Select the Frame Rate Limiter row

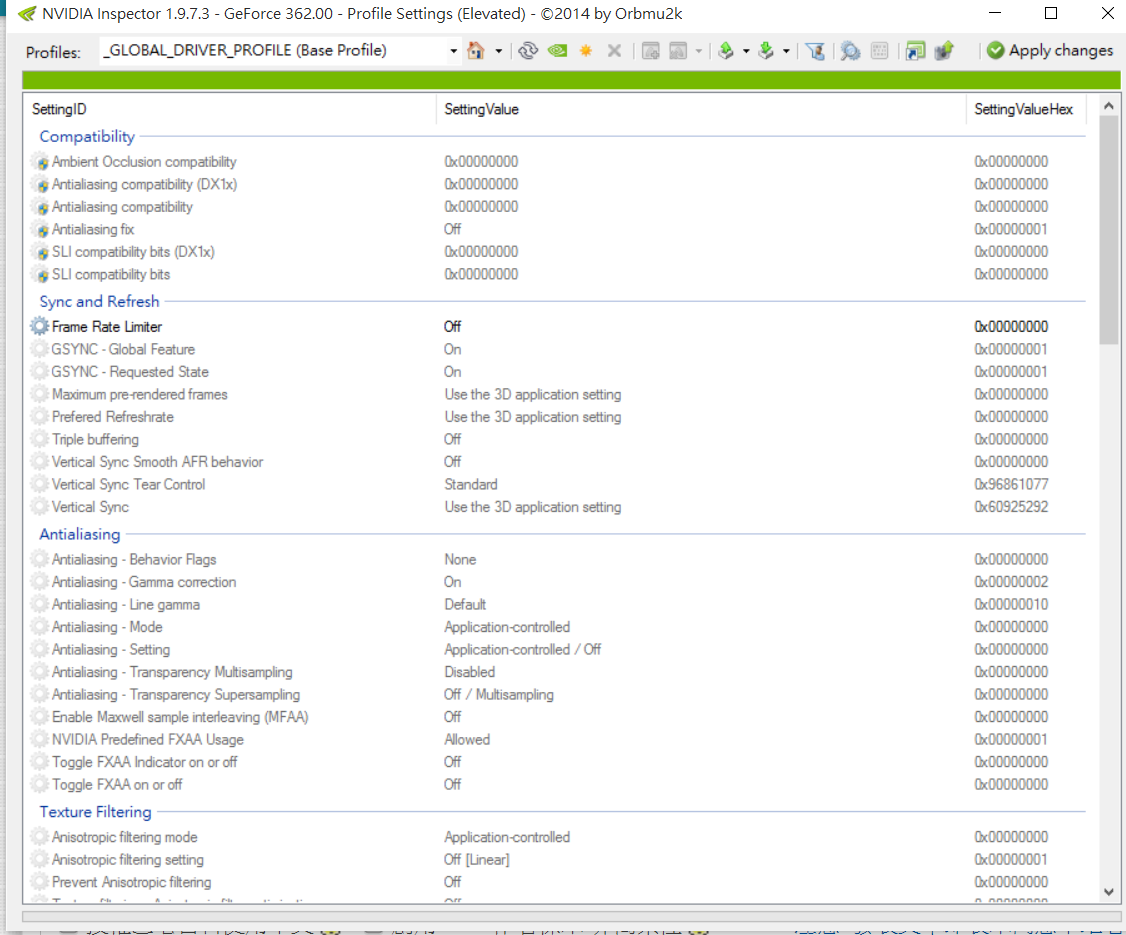(557, 327)
